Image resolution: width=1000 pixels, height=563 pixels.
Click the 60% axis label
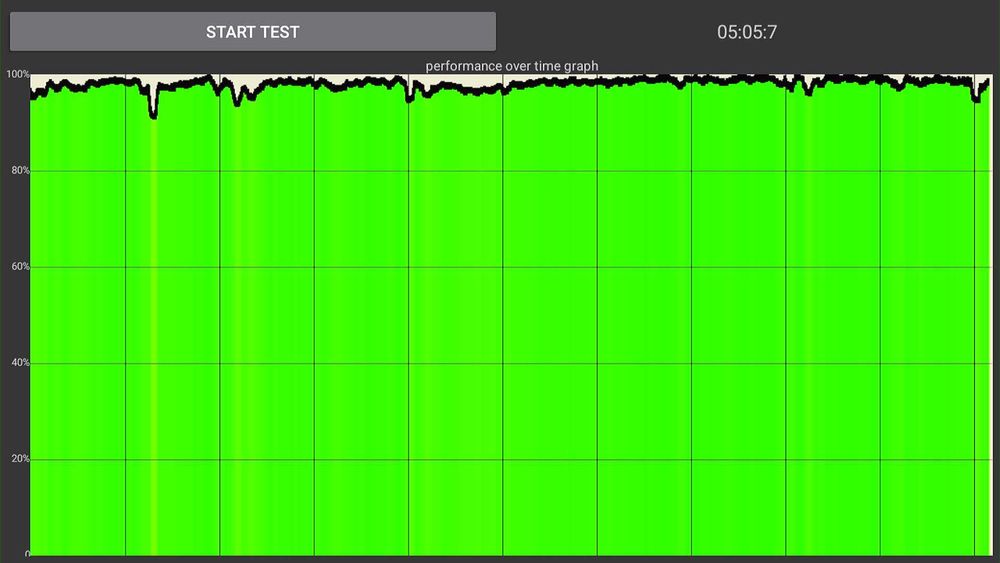tap(20, 267)
